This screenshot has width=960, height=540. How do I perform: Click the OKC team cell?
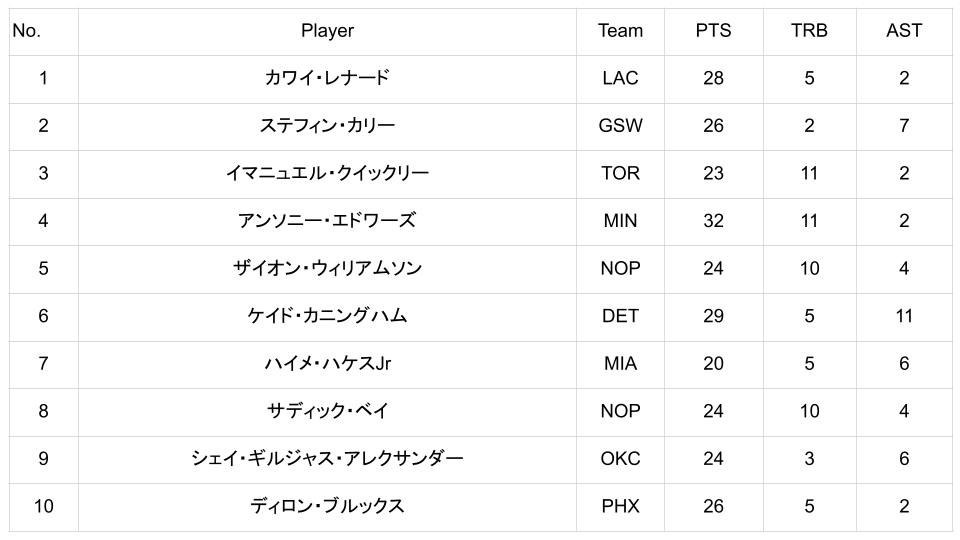pyautogui.click(x=620, y=459)
